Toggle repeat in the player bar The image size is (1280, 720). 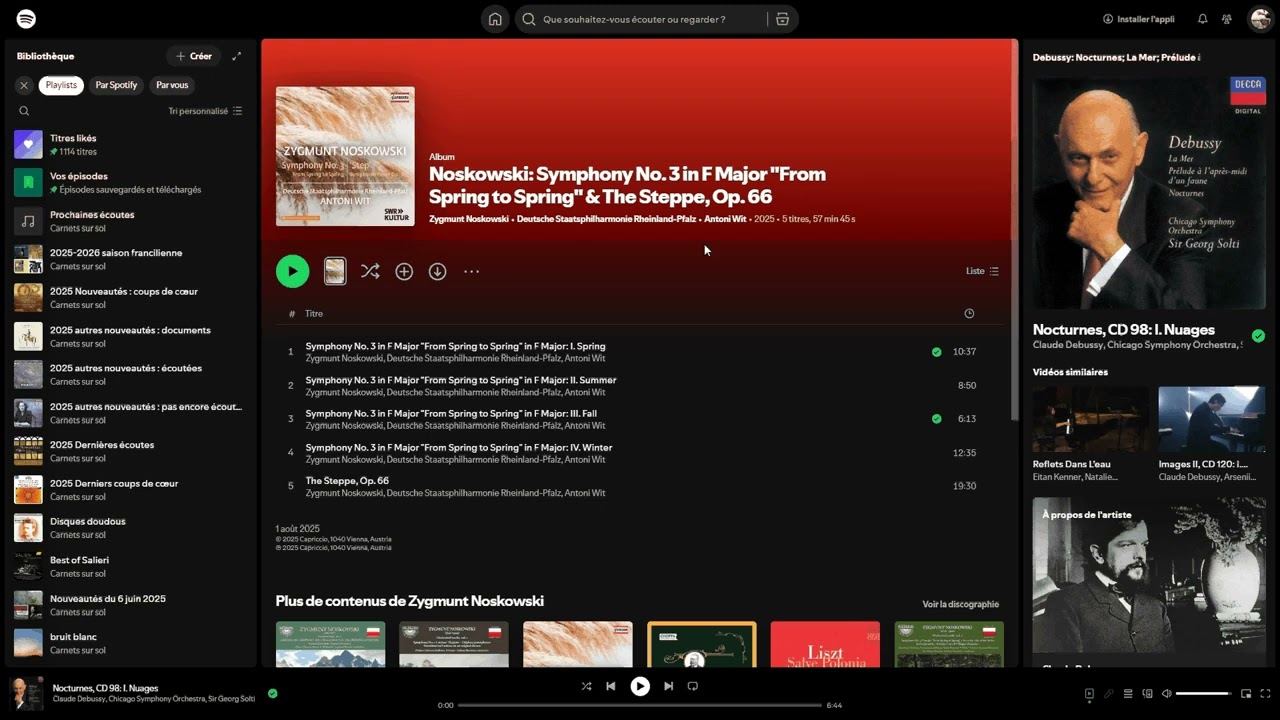[x=692, y=686]
